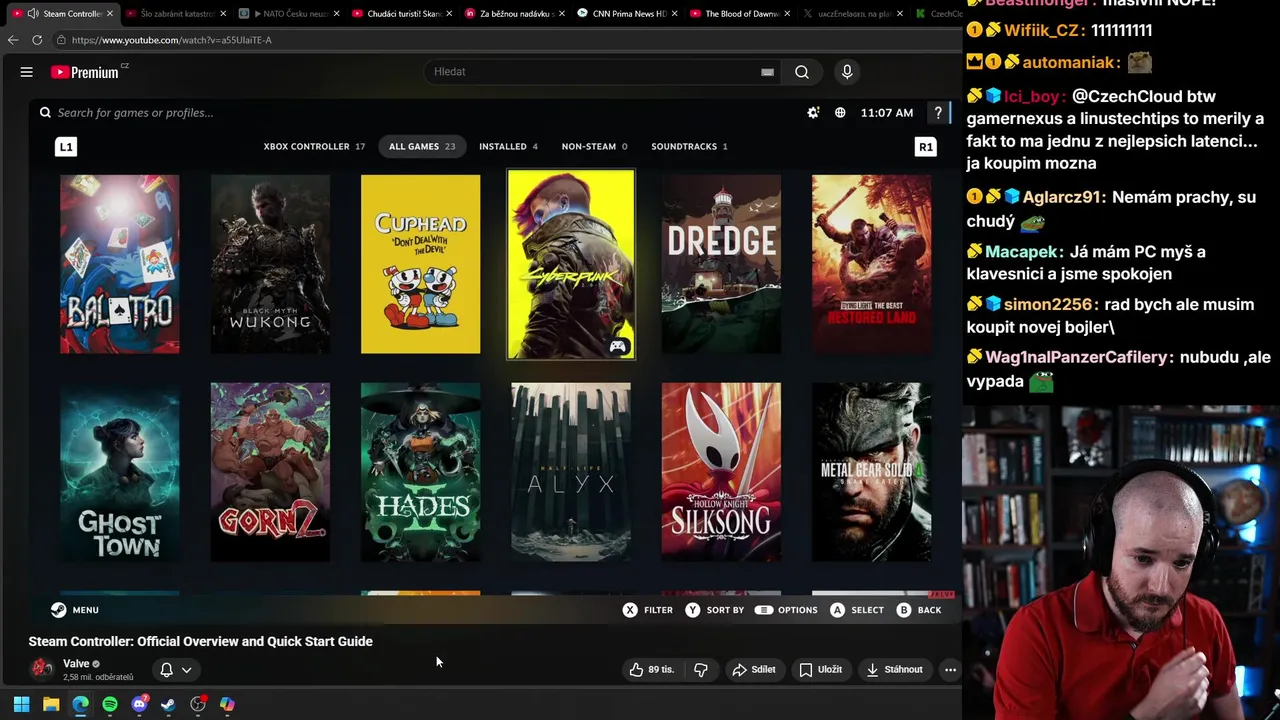The height and width of the screenshot is (720, 1280).
Task: Open the Steam settings gear icon
Action: [x=813, y=113]
